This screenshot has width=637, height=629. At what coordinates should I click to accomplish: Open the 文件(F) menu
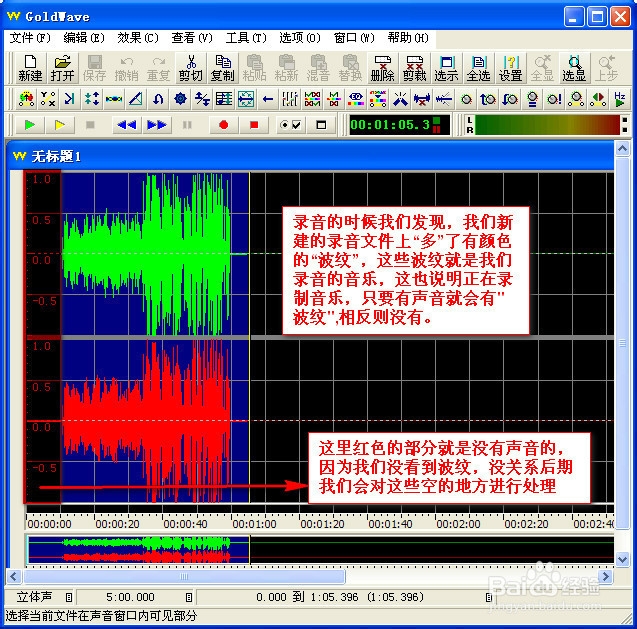[30, 38]
